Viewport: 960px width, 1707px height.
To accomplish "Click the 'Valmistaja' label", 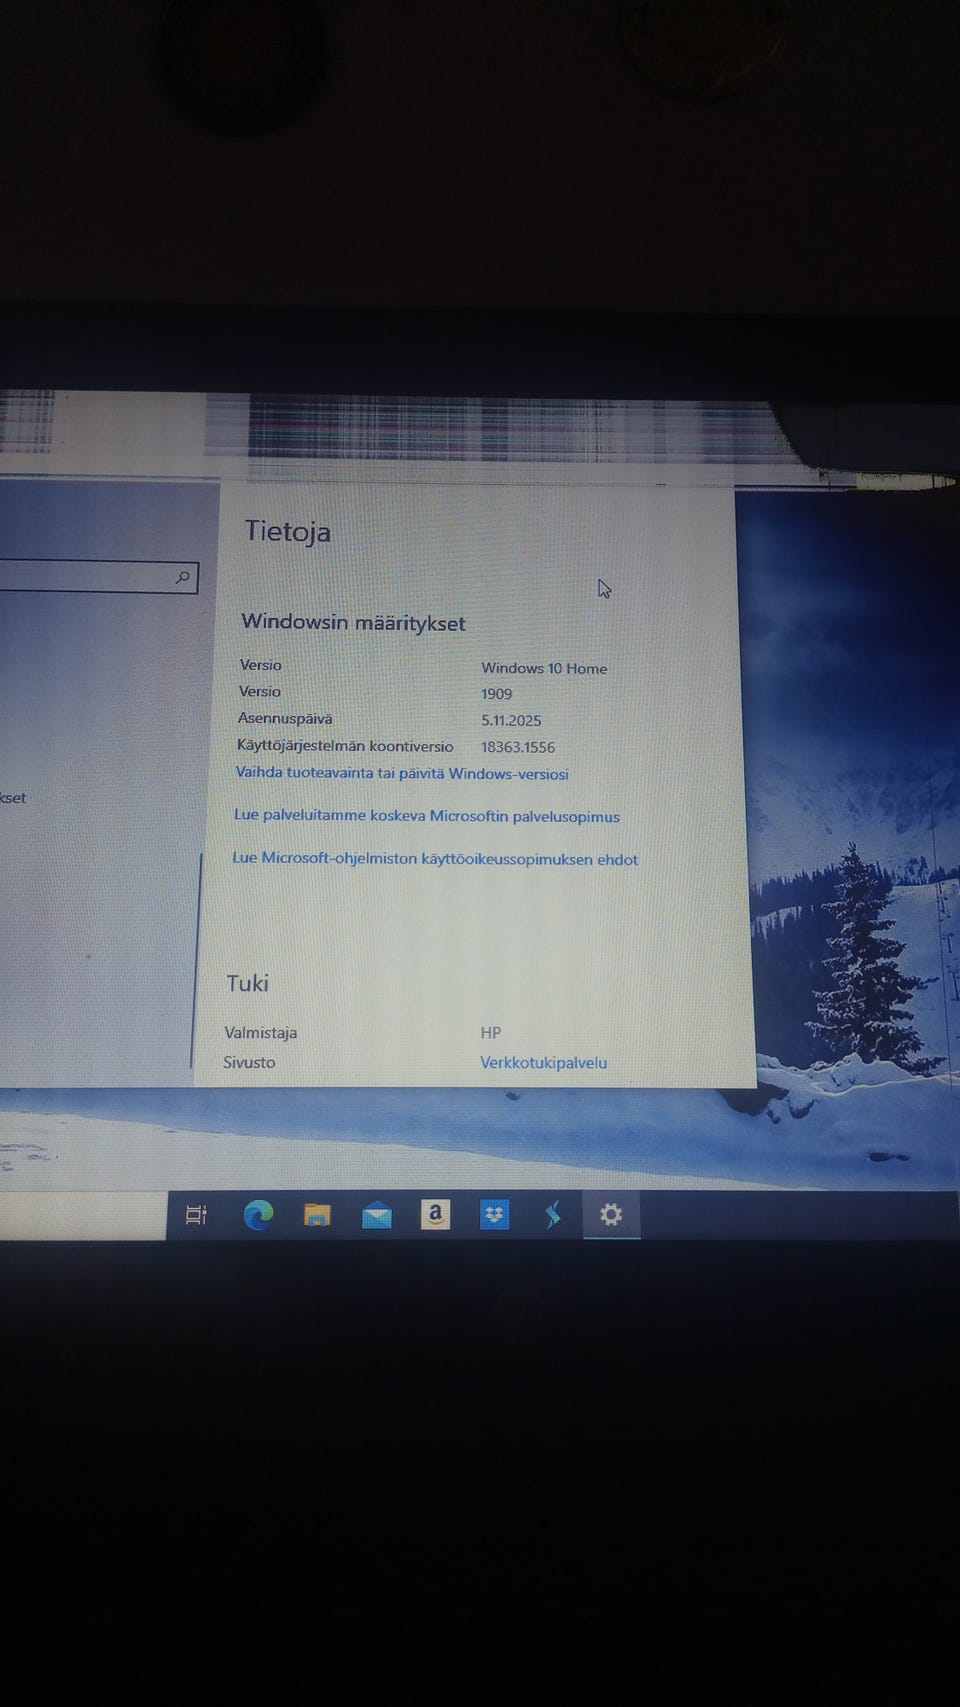I will tap(260, 1033).
